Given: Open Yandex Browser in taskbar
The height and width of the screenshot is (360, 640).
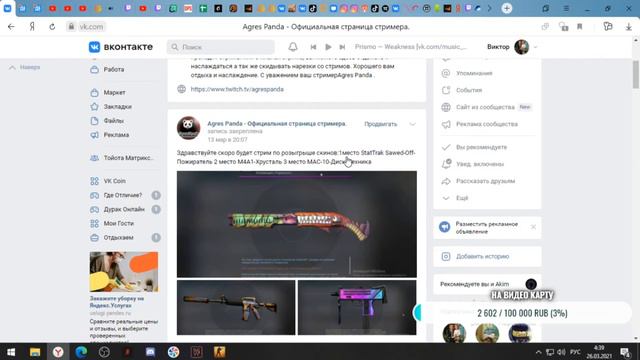Looking at the screenshot, I should pos(58,352).
